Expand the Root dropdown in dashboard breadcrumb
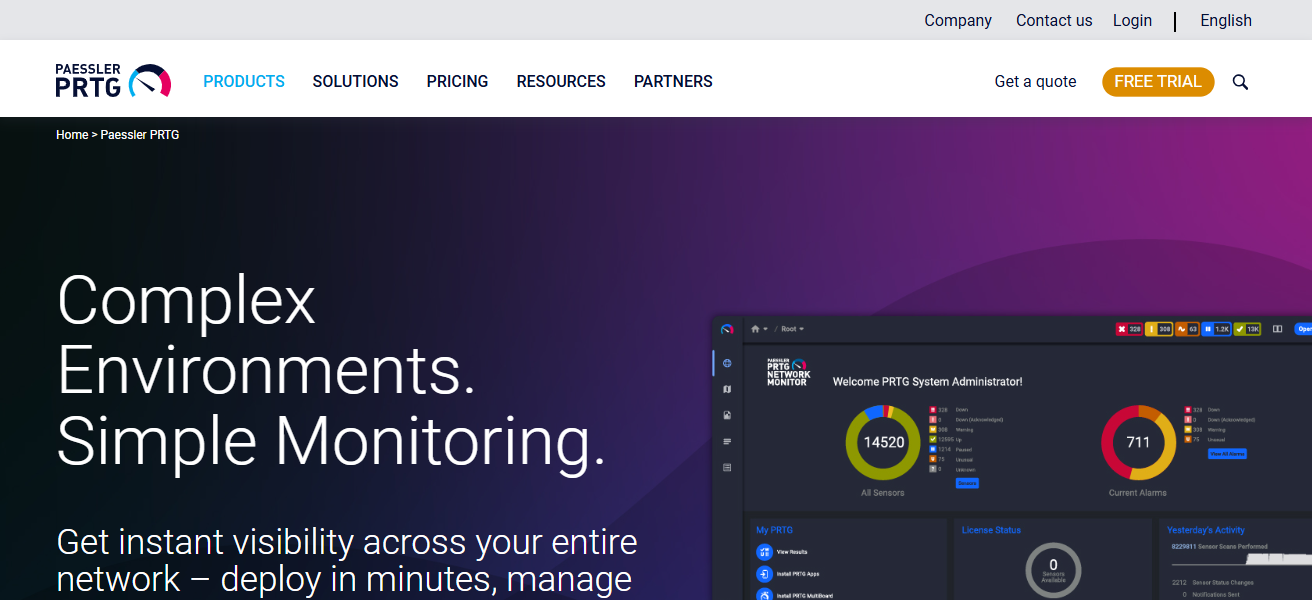1312x600 pixels. click(792, 329)
